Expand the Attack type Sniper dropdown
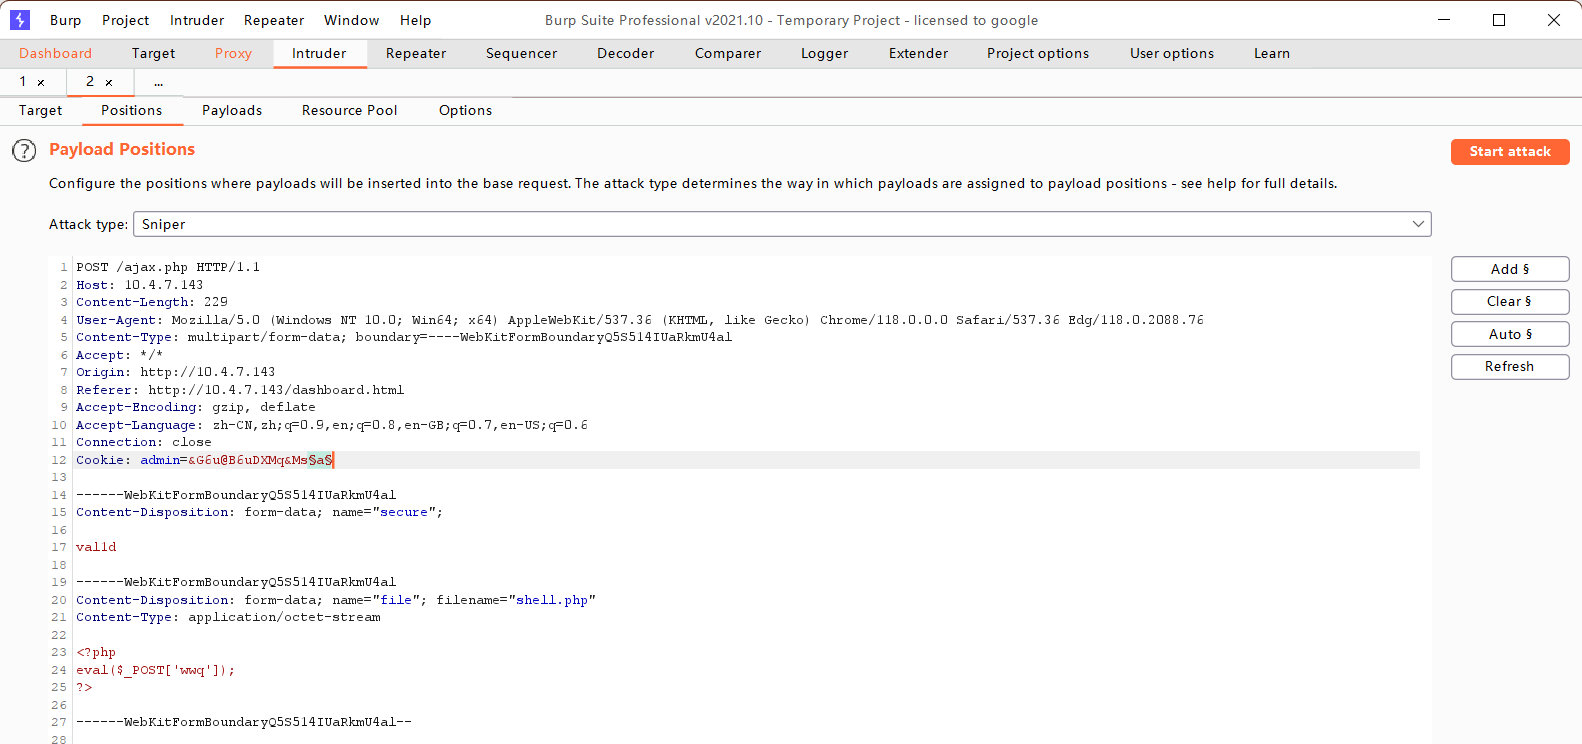1582x744 pixels. (x=782, y=224)
